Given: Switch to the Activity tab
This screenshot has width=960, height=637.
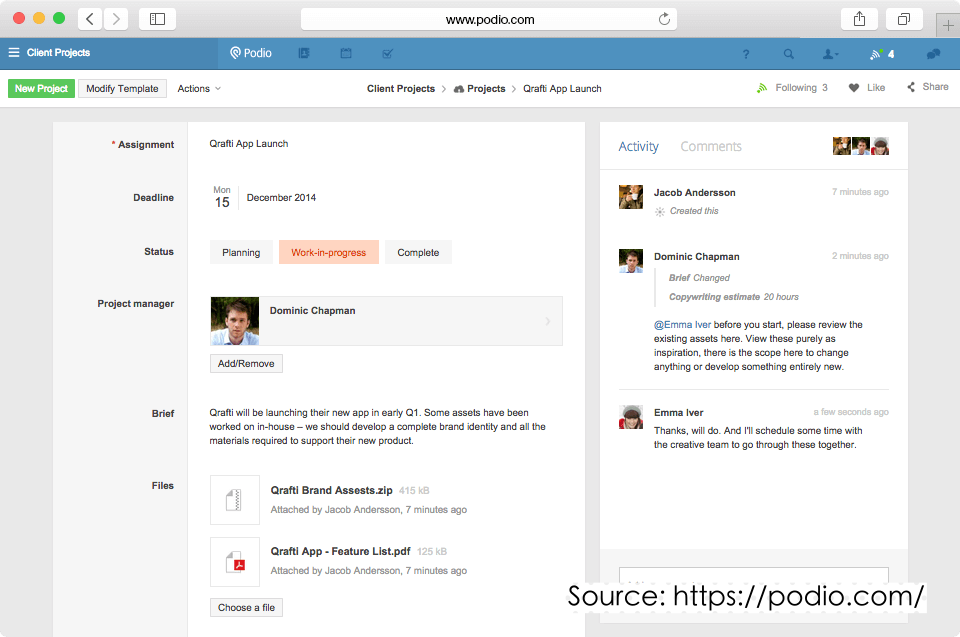Looking at the screenshot, I should pos(639,146).
